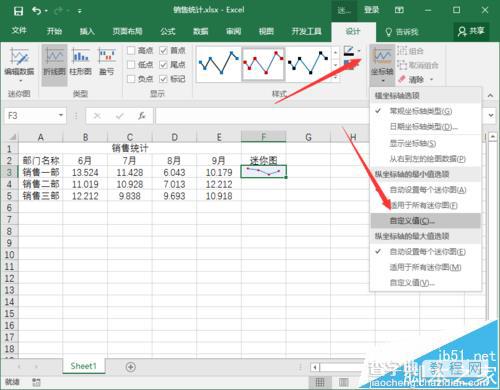Expand the formula bar chevron
Viewport: 500px width, 390px height.
491,115
